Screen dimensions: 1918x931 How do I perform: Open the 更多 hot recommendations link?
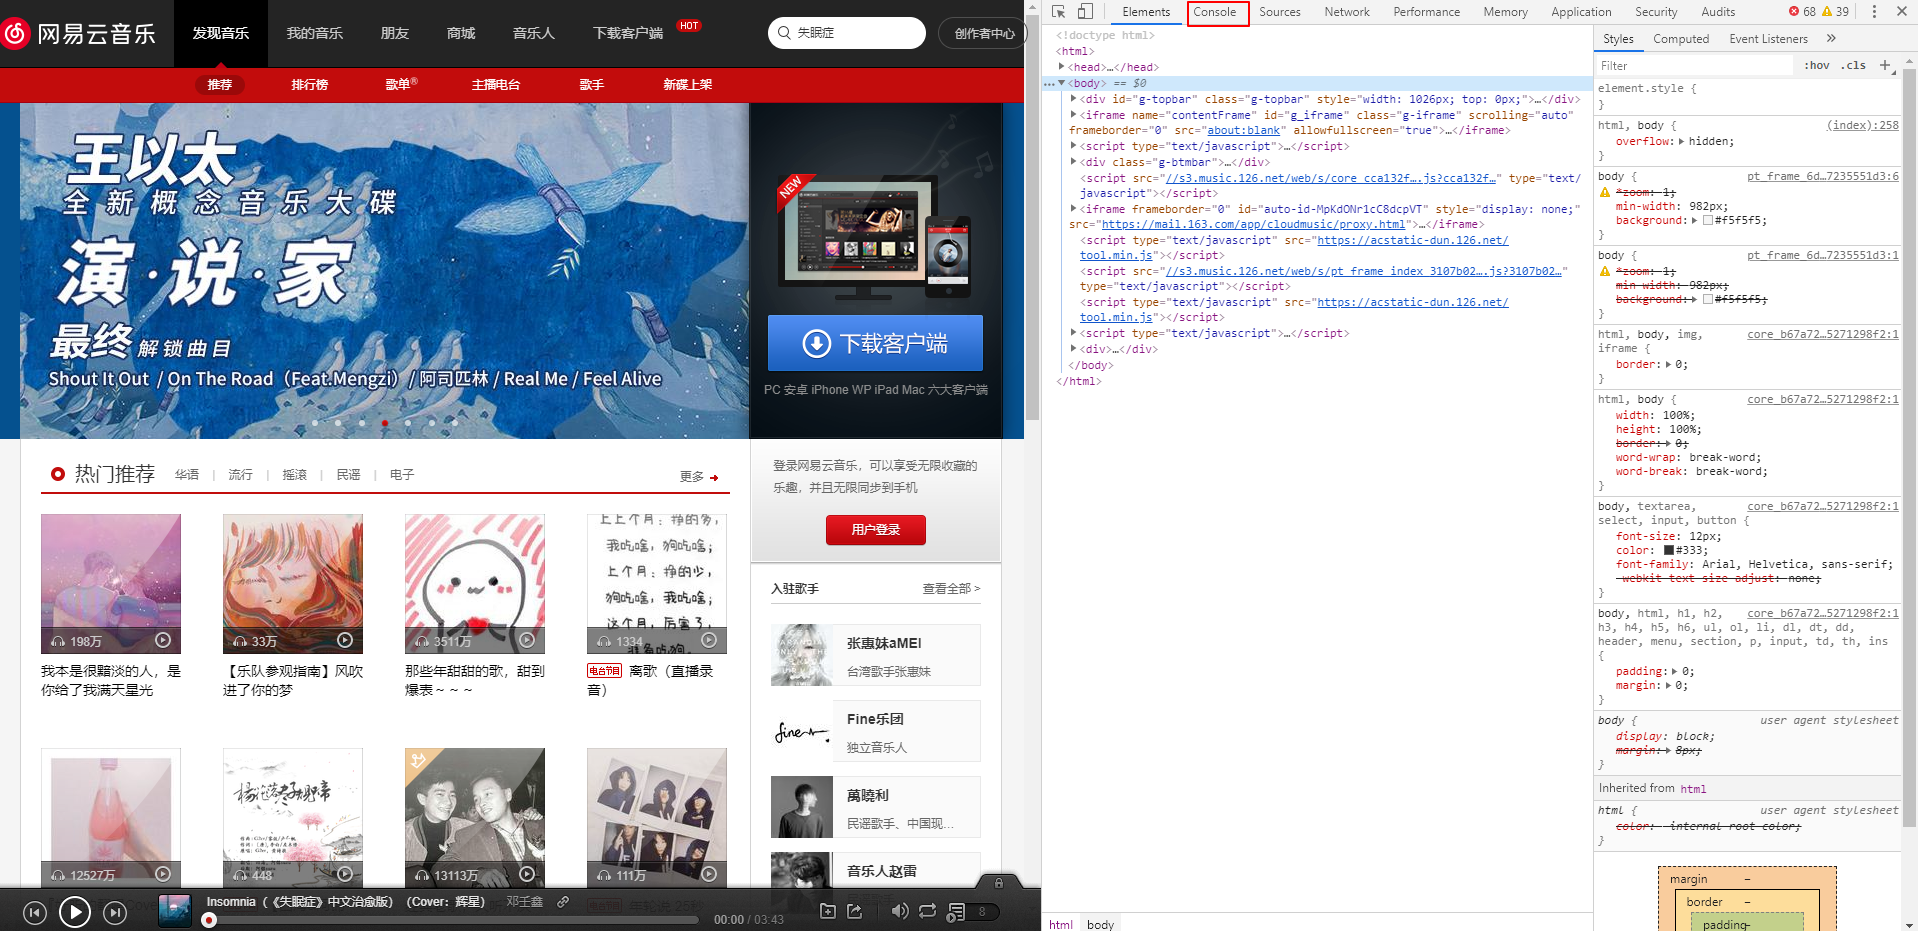[699, 477]
